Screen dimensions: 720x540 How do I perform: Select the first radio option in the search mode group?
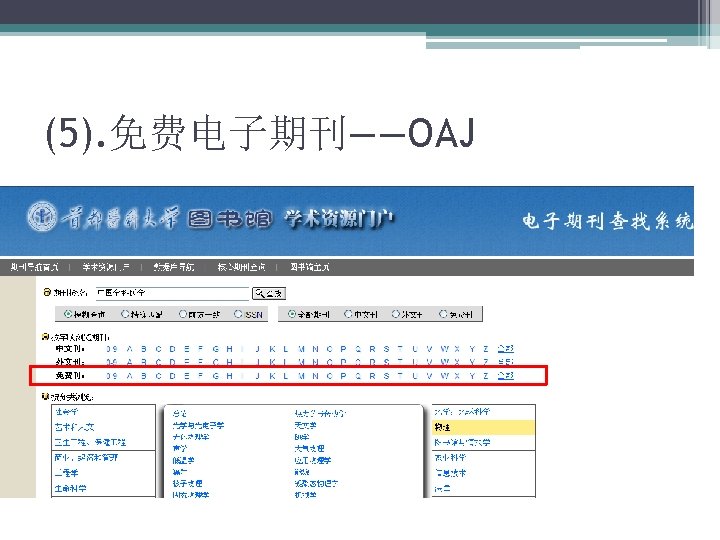point(68,314)
